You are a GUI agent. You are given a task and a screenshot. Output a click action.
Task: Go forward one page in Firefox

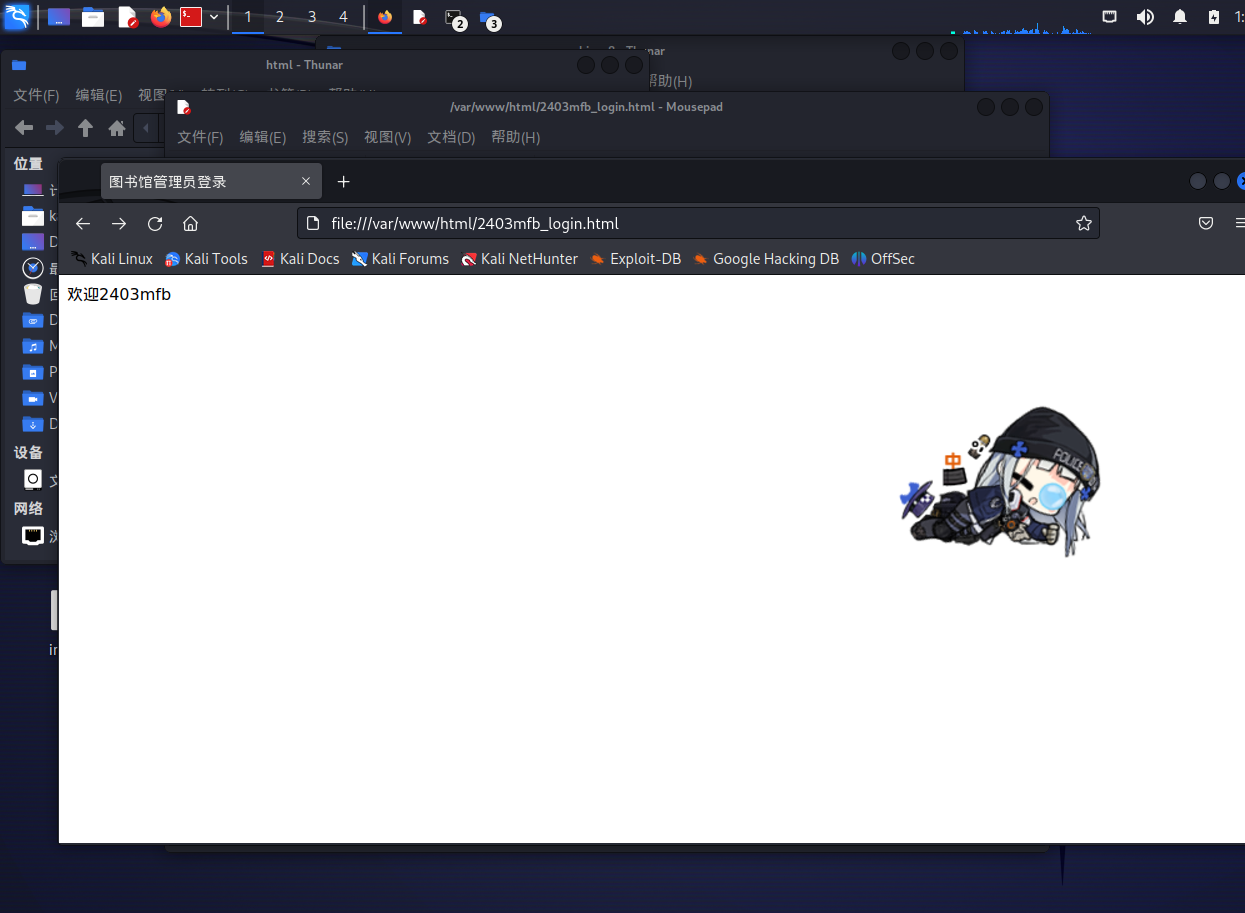coord(119,223)
